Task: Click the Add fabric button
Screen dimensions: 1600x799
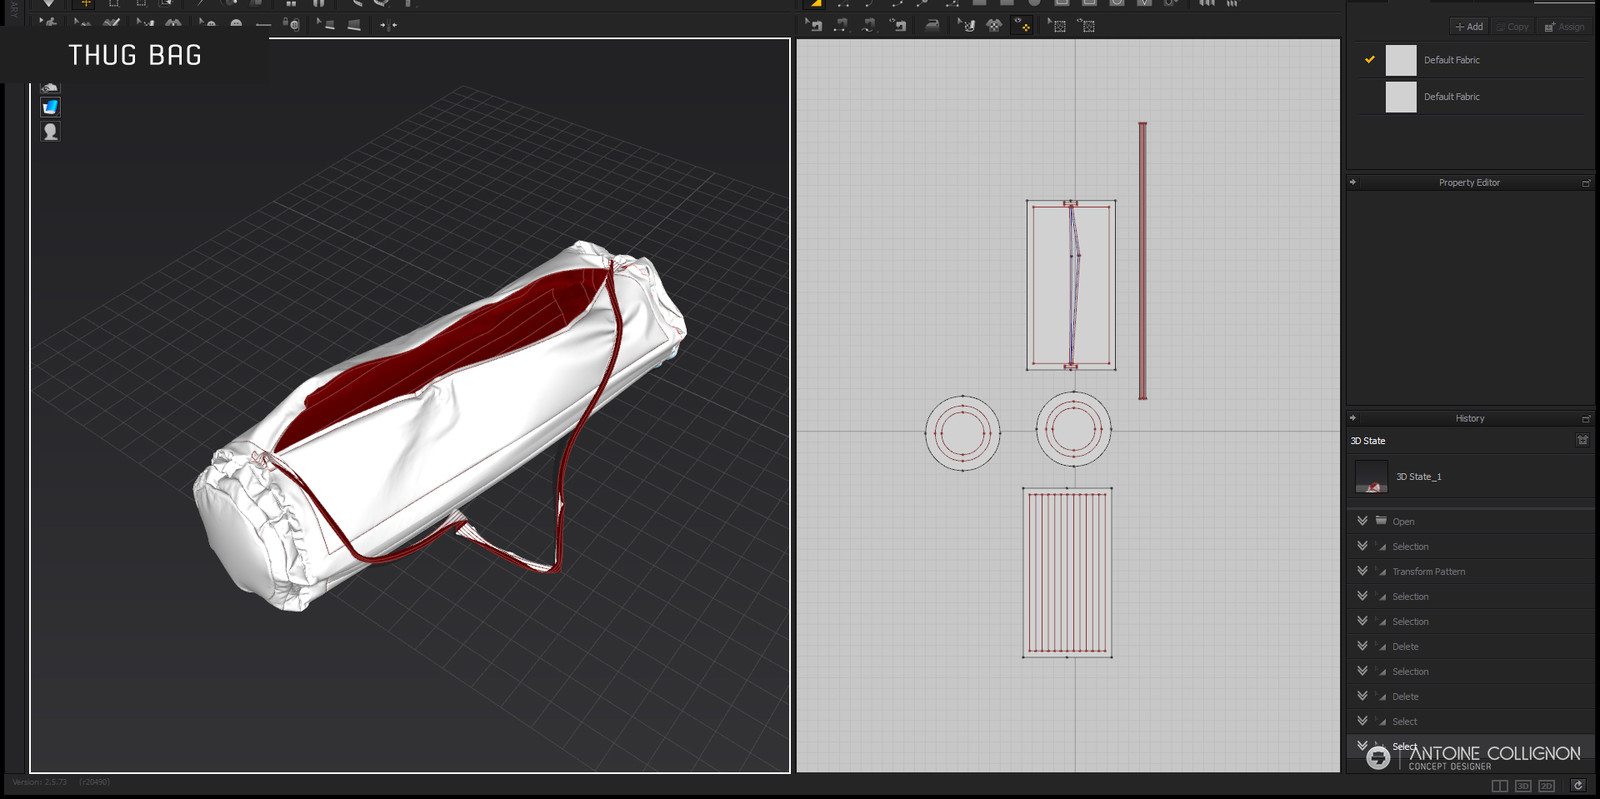Action: [x=1469, y=27]
